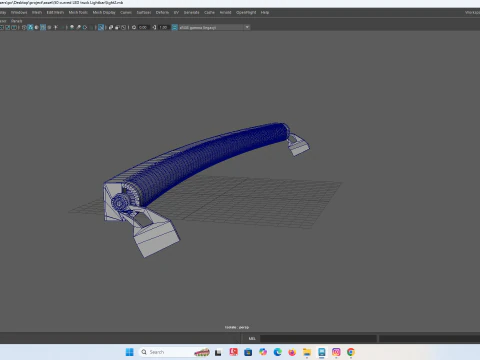The height and width of the screenshot is (360, 480).
Task: Open the Surfaces menu
Action: [x=144, y=12]
